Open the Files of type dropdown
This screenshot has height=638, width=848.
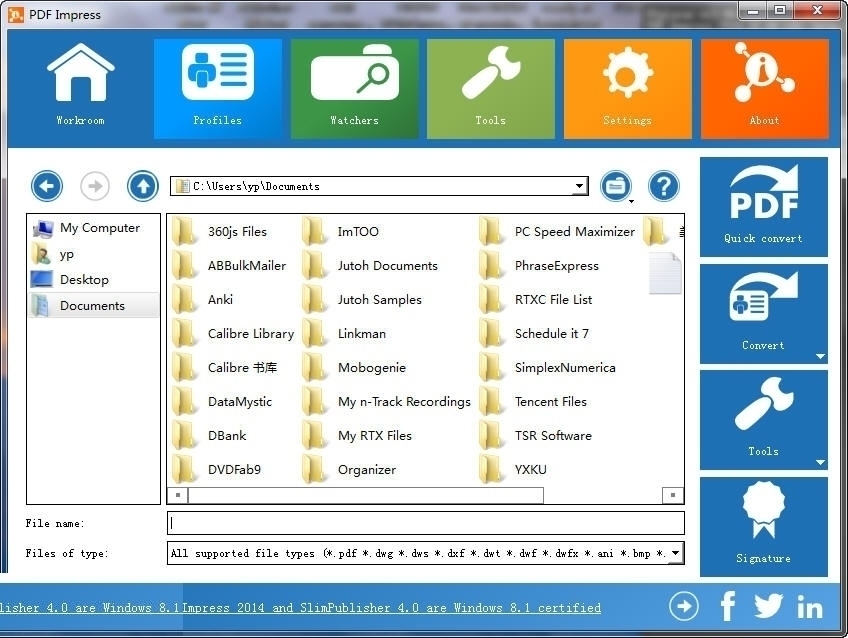675,553
